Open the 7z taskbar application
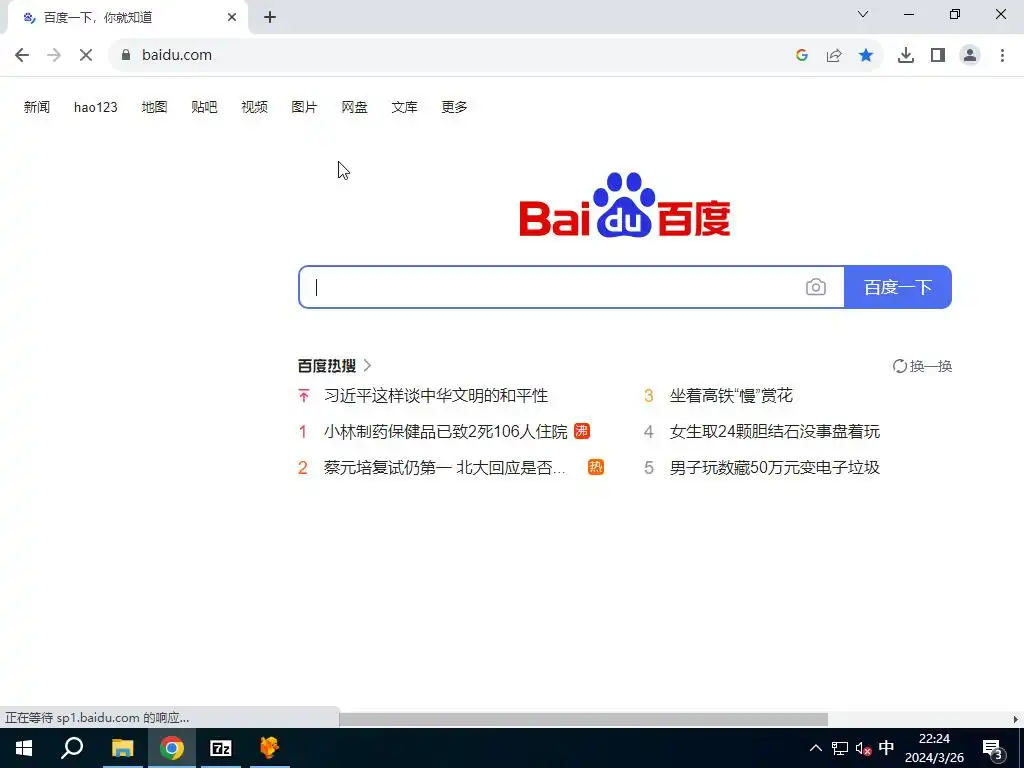 221,748
